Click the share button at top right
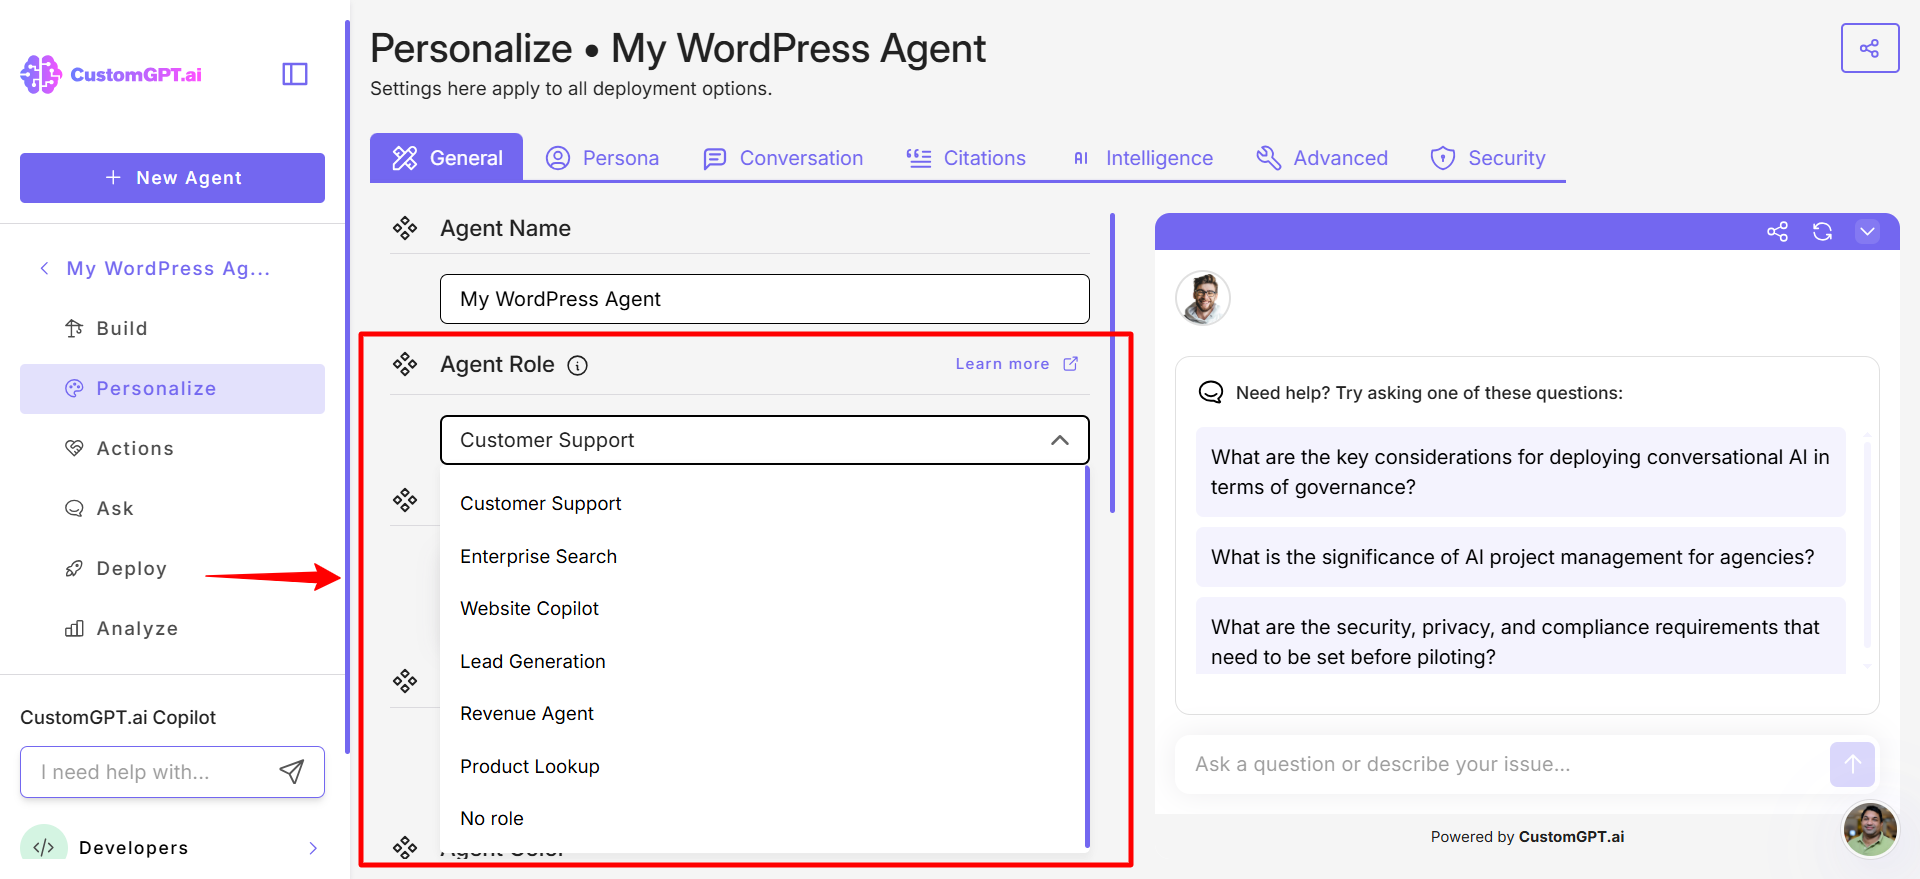Viewport: 1920px width, 879px height. coord(1870,48)
